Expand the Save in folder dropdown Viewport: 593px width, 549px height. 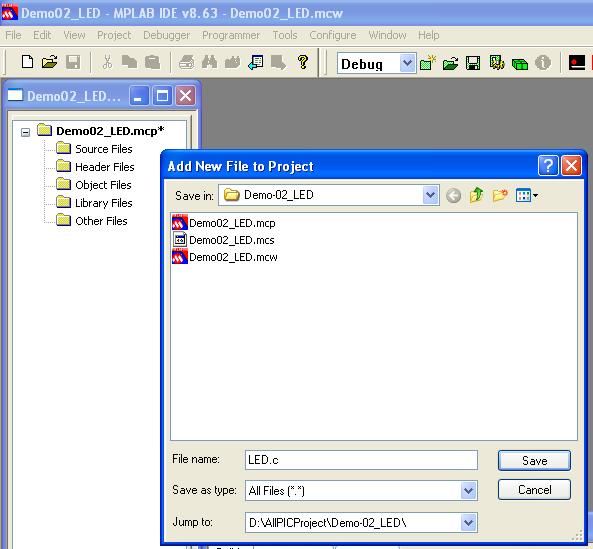pos(430,195)
